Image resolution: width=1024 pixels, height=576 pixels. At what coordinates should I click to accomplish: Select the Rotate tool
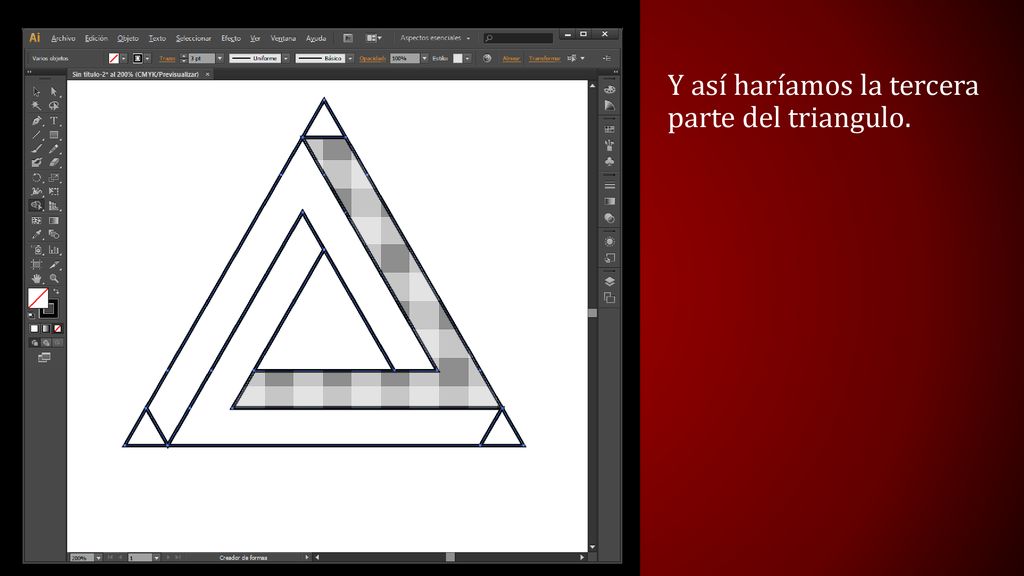[x=37, y=178]
